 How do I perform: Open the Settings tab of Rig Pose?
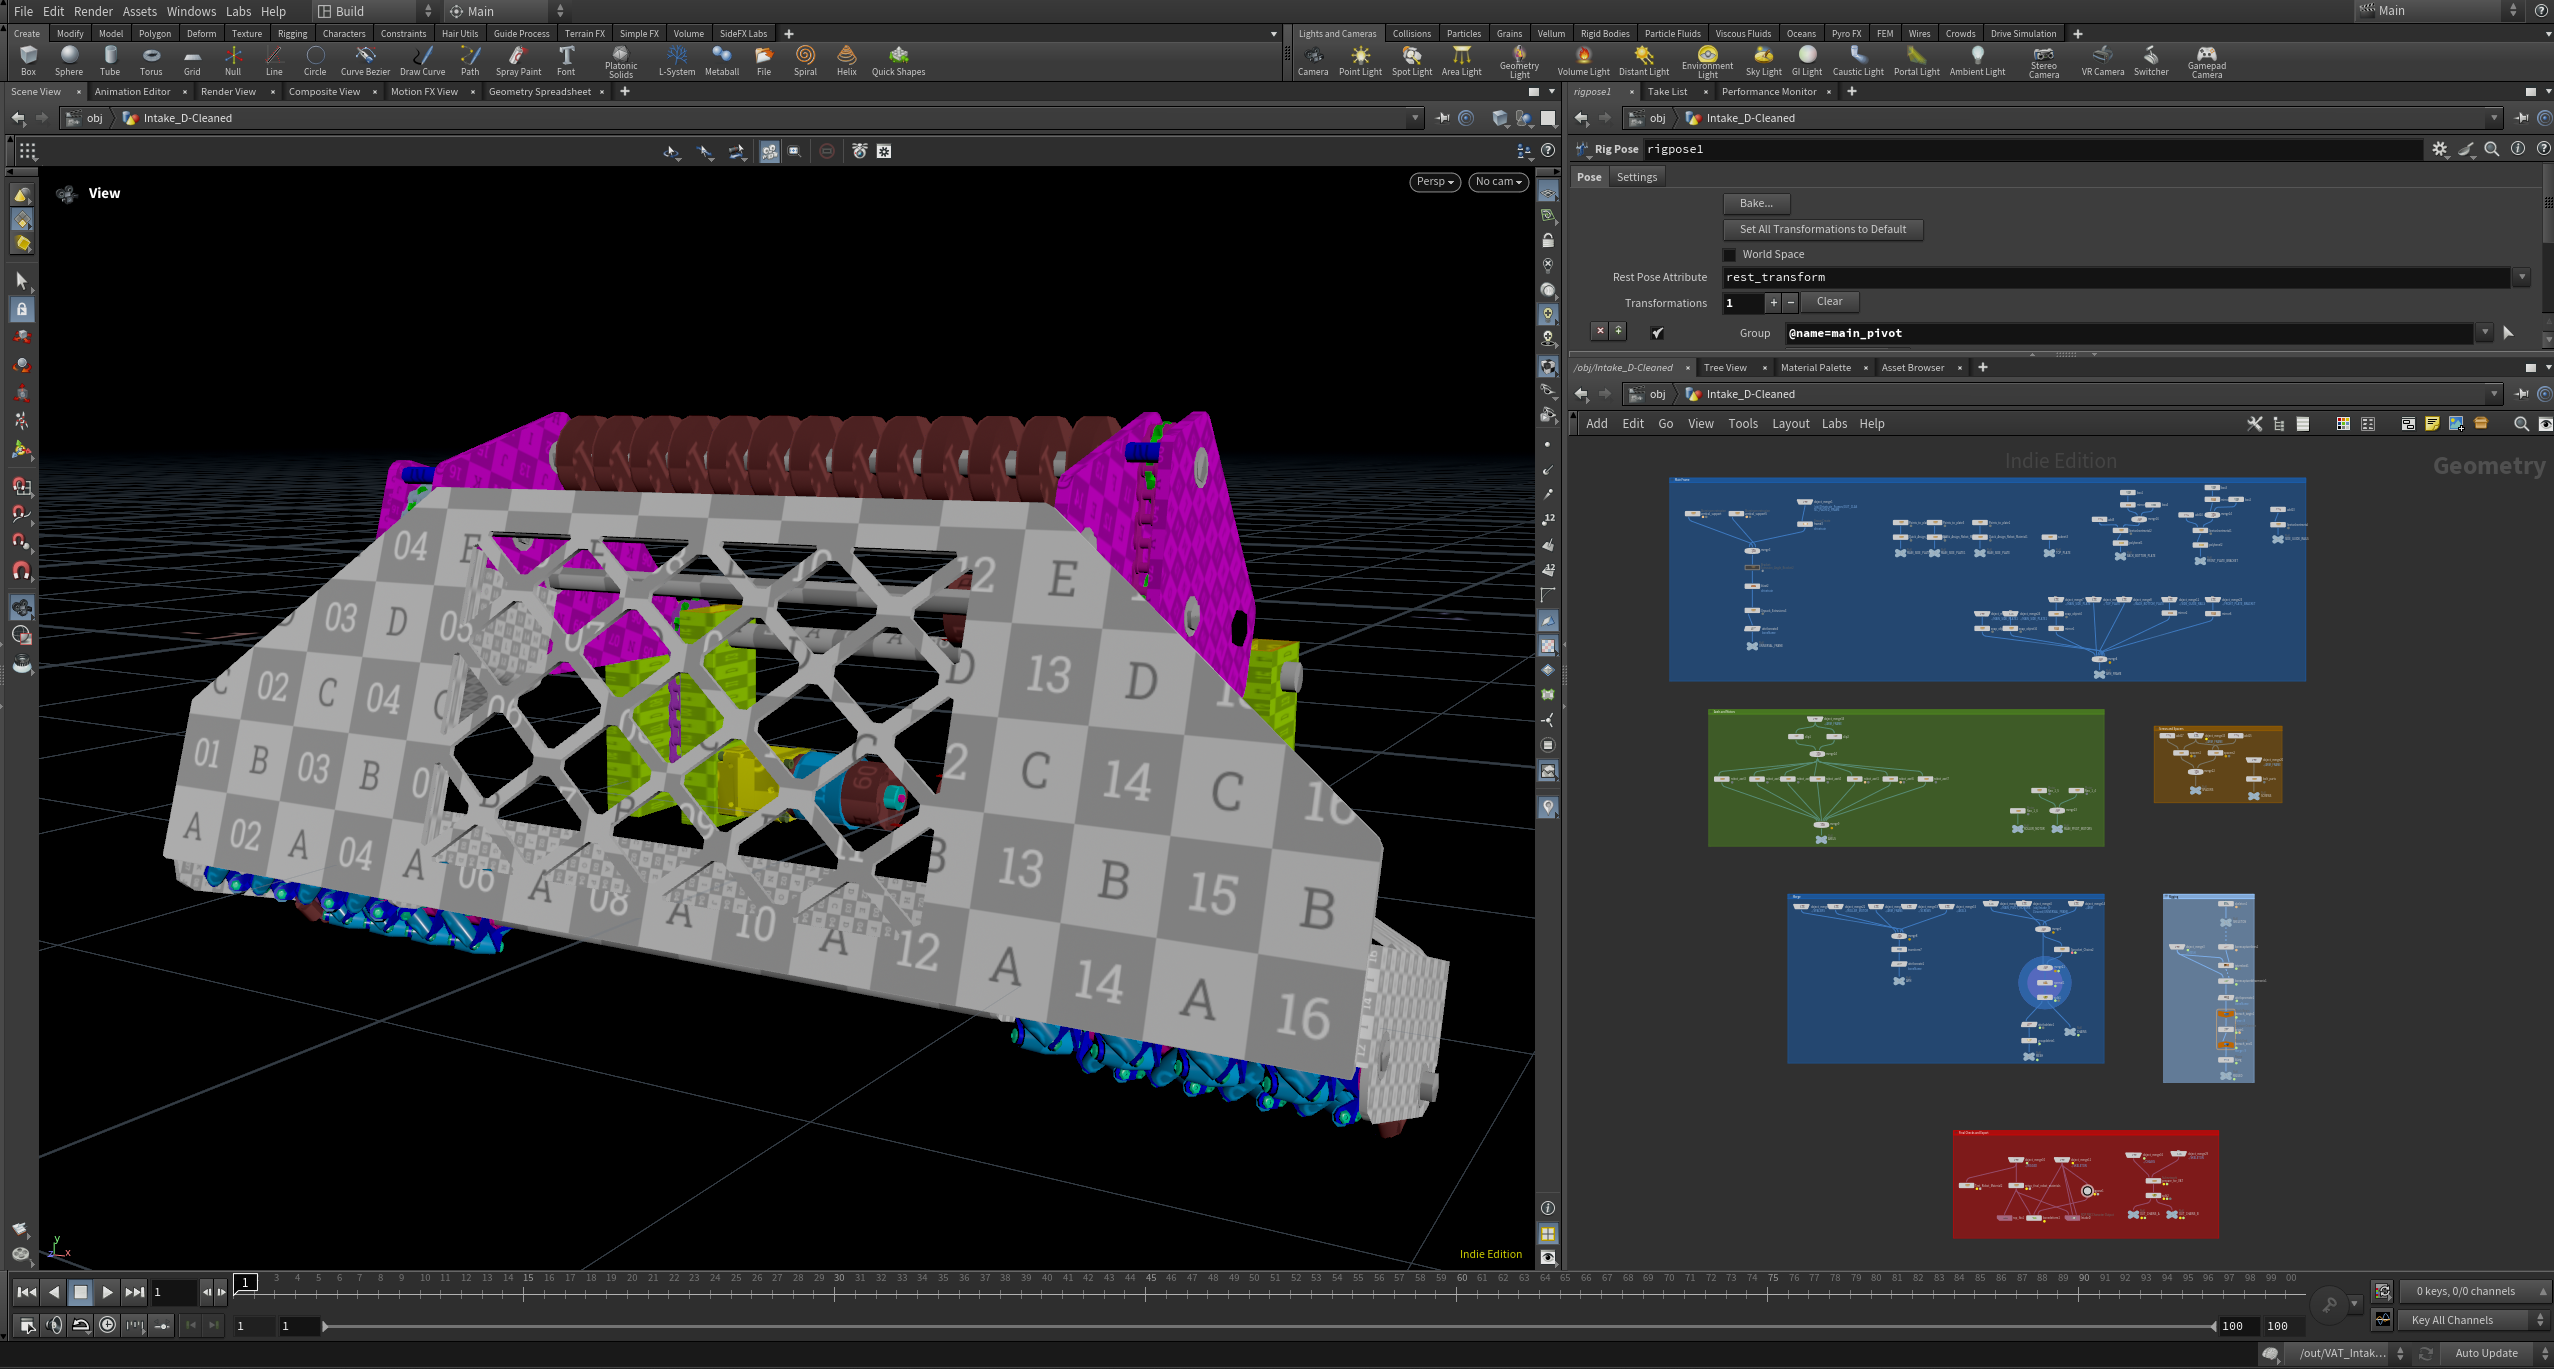click(1636, 178)
